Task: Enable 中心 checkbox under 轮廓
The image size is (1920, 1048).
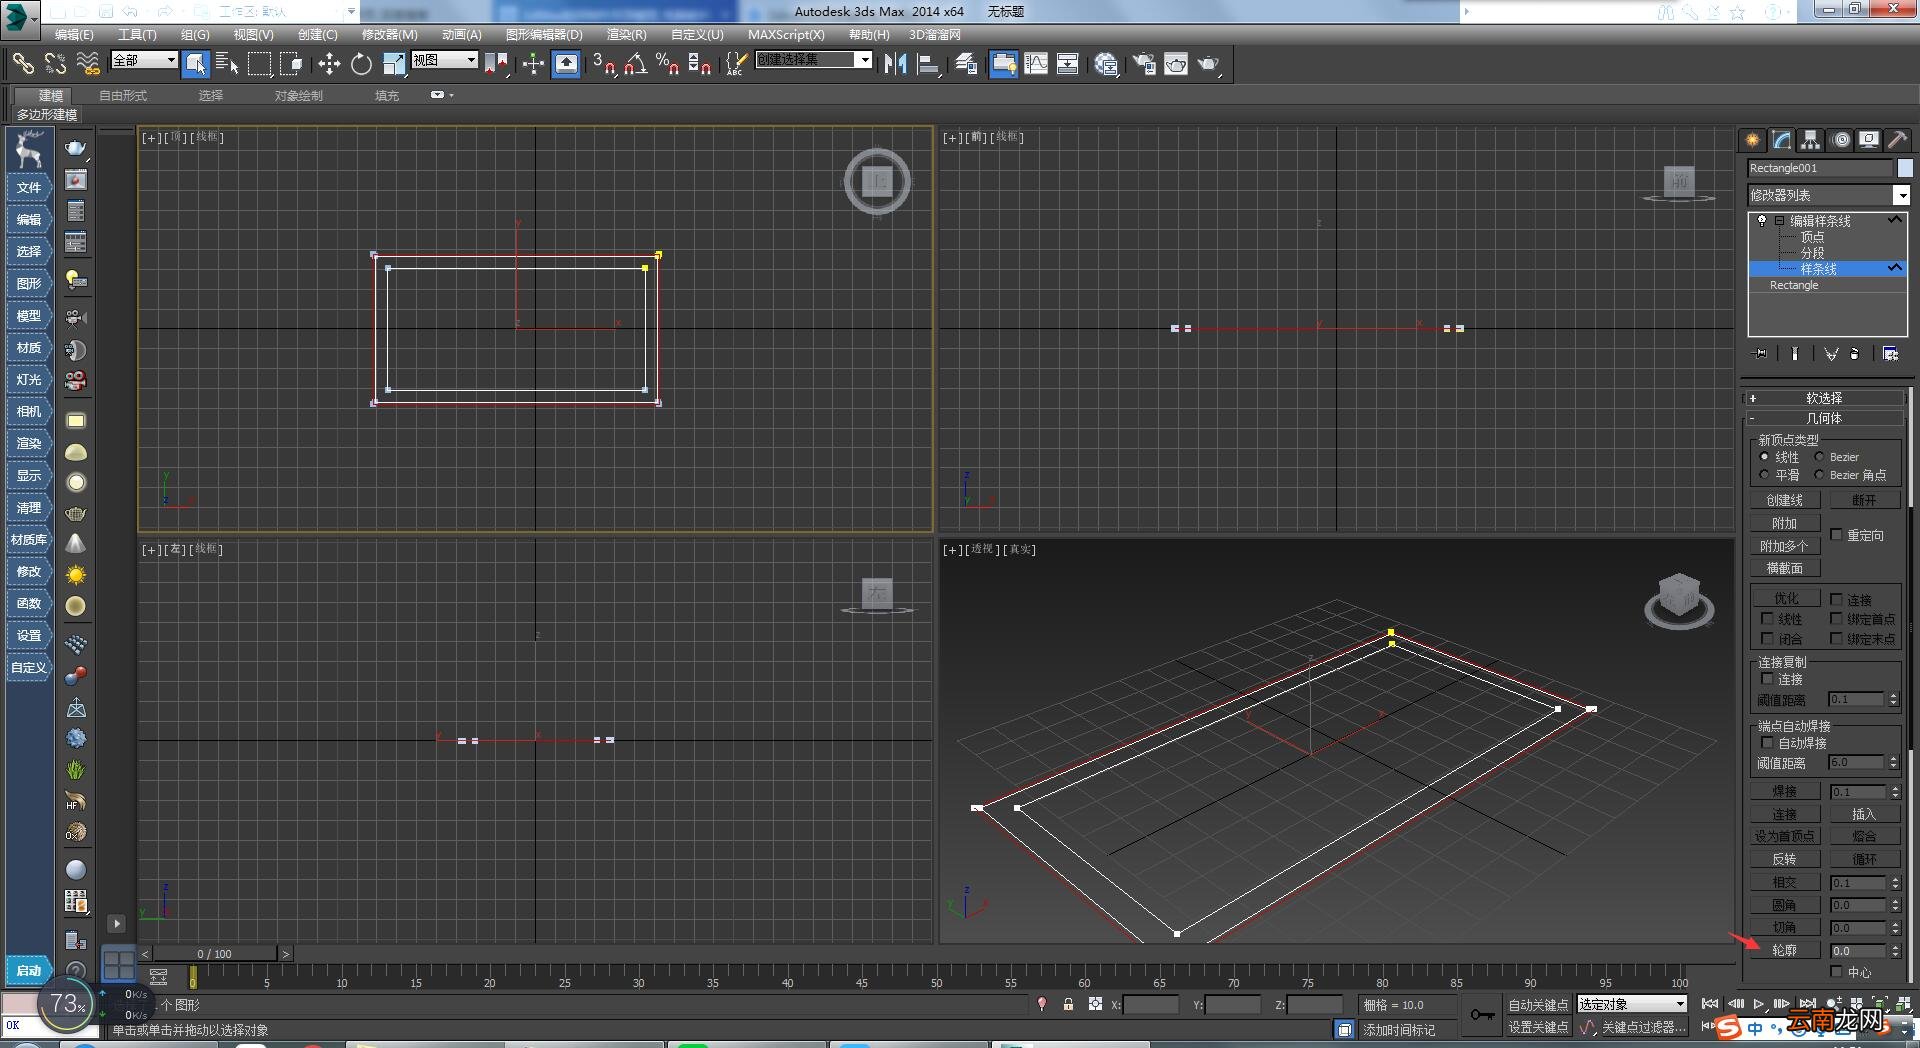Action: (x=1836, y=971)
